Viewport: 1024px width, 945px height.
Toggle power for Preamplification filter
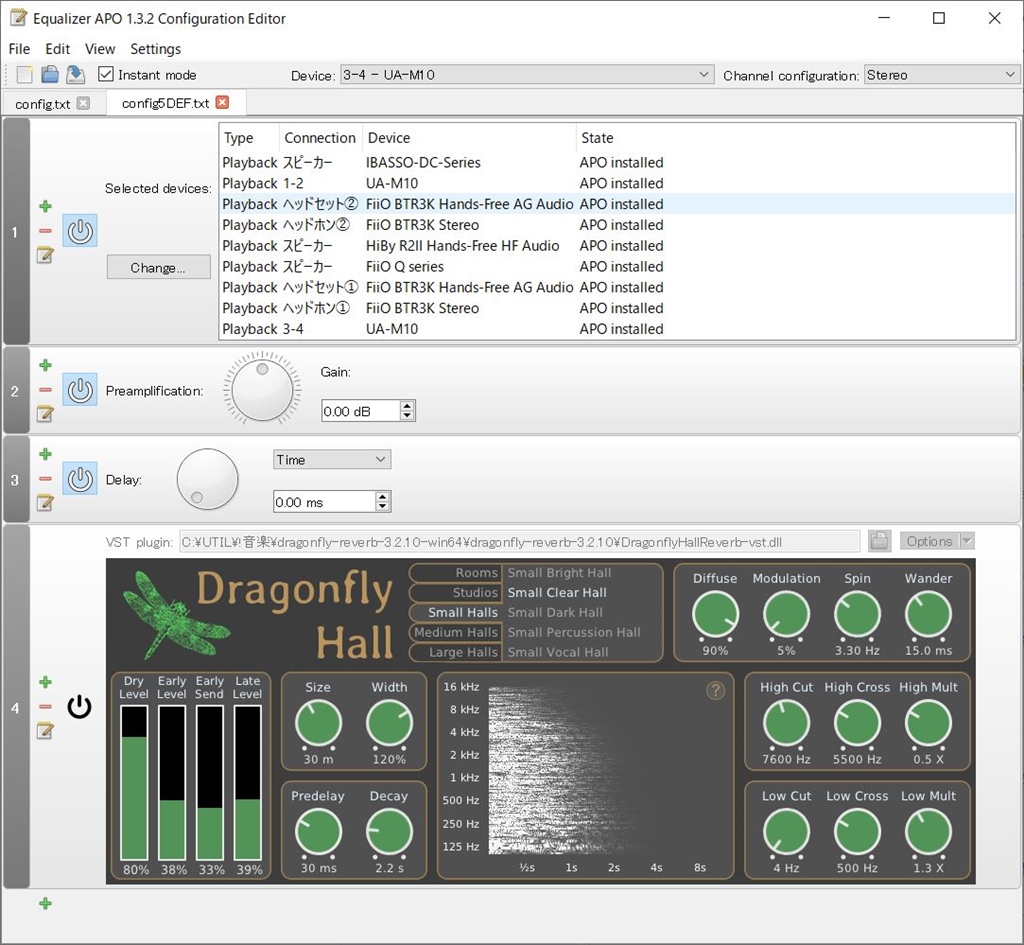pos(80,390)
